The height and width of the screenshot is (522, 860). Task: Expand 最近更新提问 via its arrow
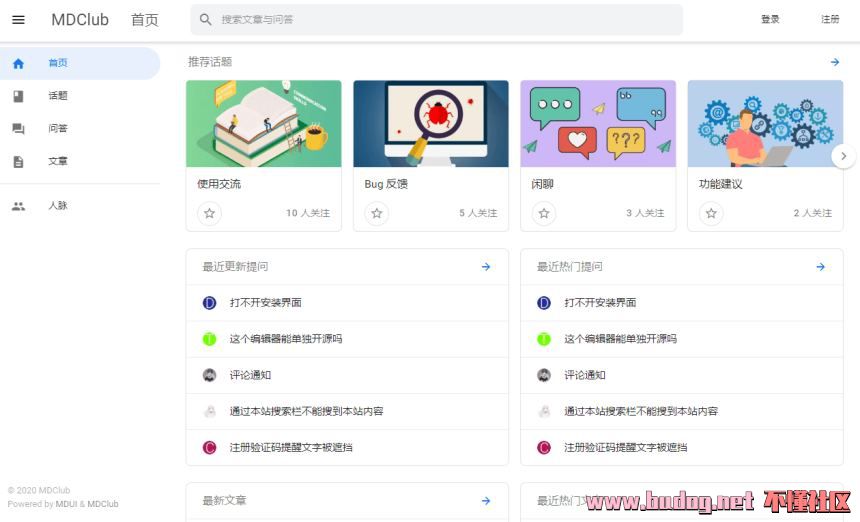click(x=486, y=267)
